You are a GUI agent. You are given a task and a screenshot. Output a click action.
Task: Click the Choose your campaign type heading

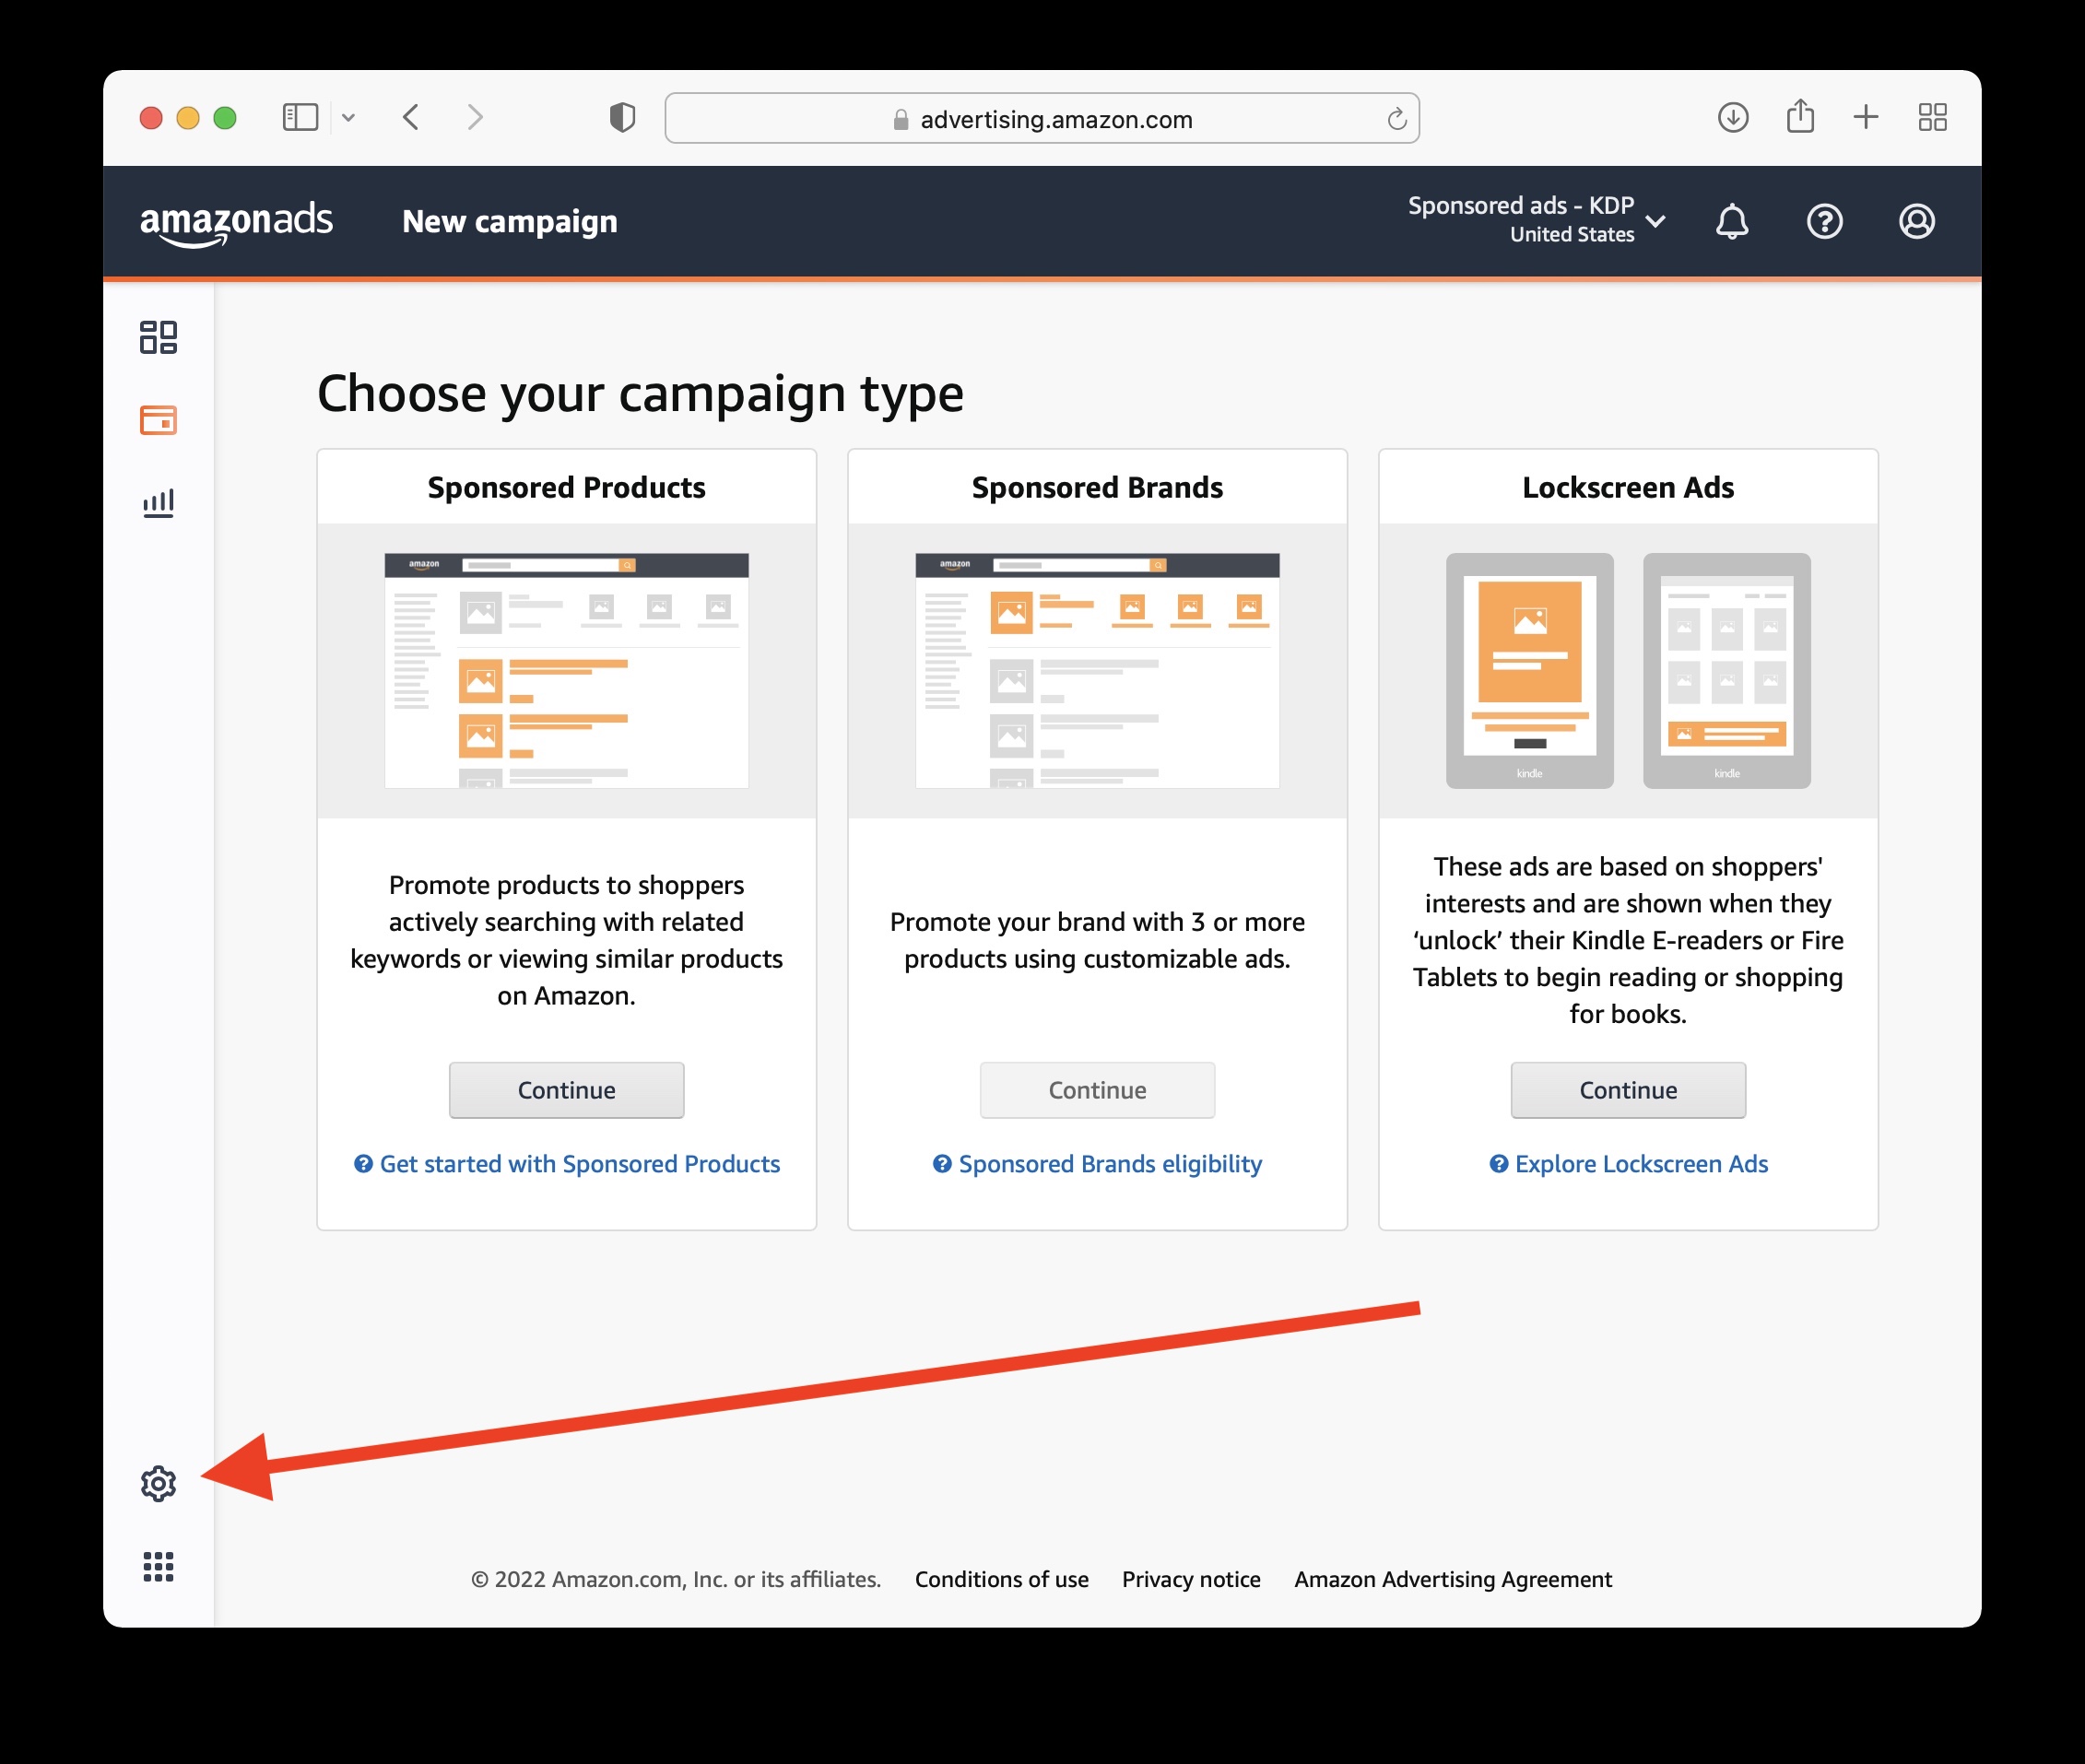(640, 394)
